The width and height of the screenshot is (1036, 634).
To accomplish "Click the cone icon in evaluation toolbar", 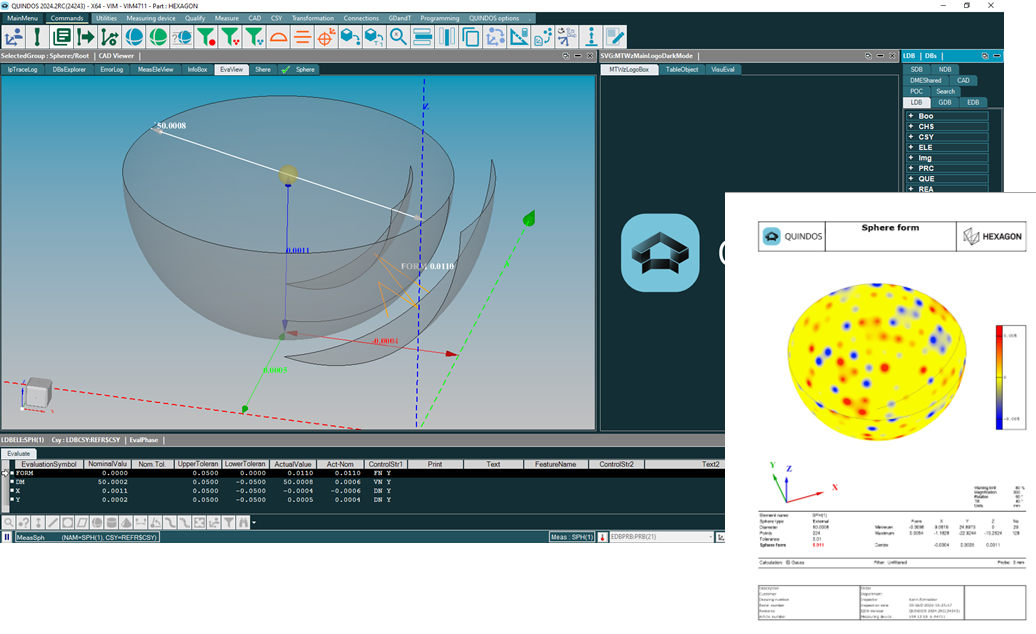I will (126, 522).
